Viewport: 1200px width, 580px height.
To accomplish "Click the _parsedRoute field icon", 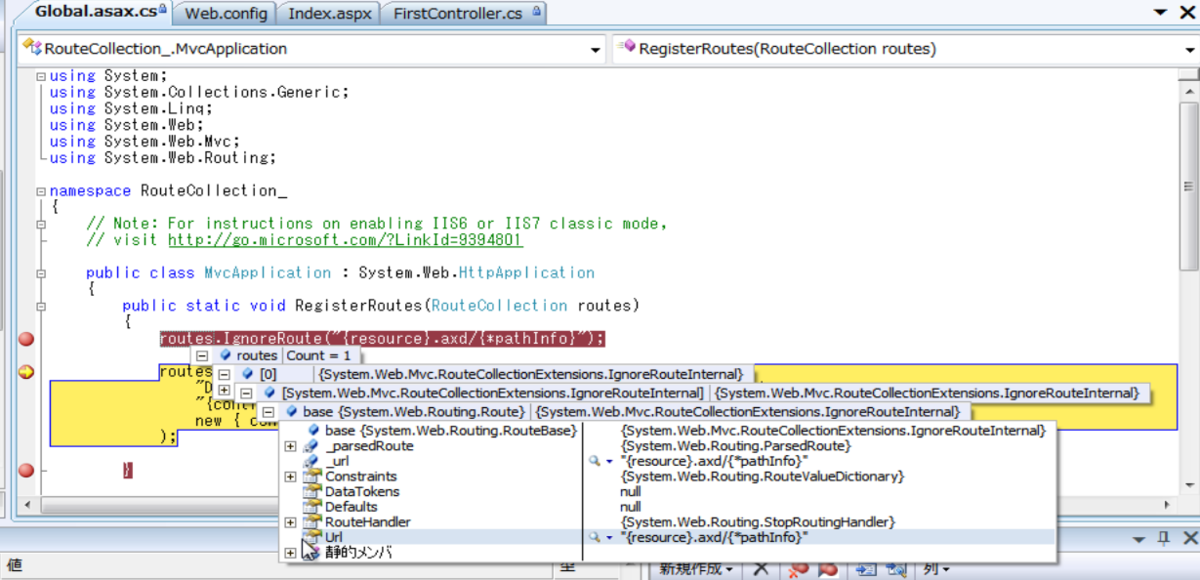I will (x=311, y=446).
